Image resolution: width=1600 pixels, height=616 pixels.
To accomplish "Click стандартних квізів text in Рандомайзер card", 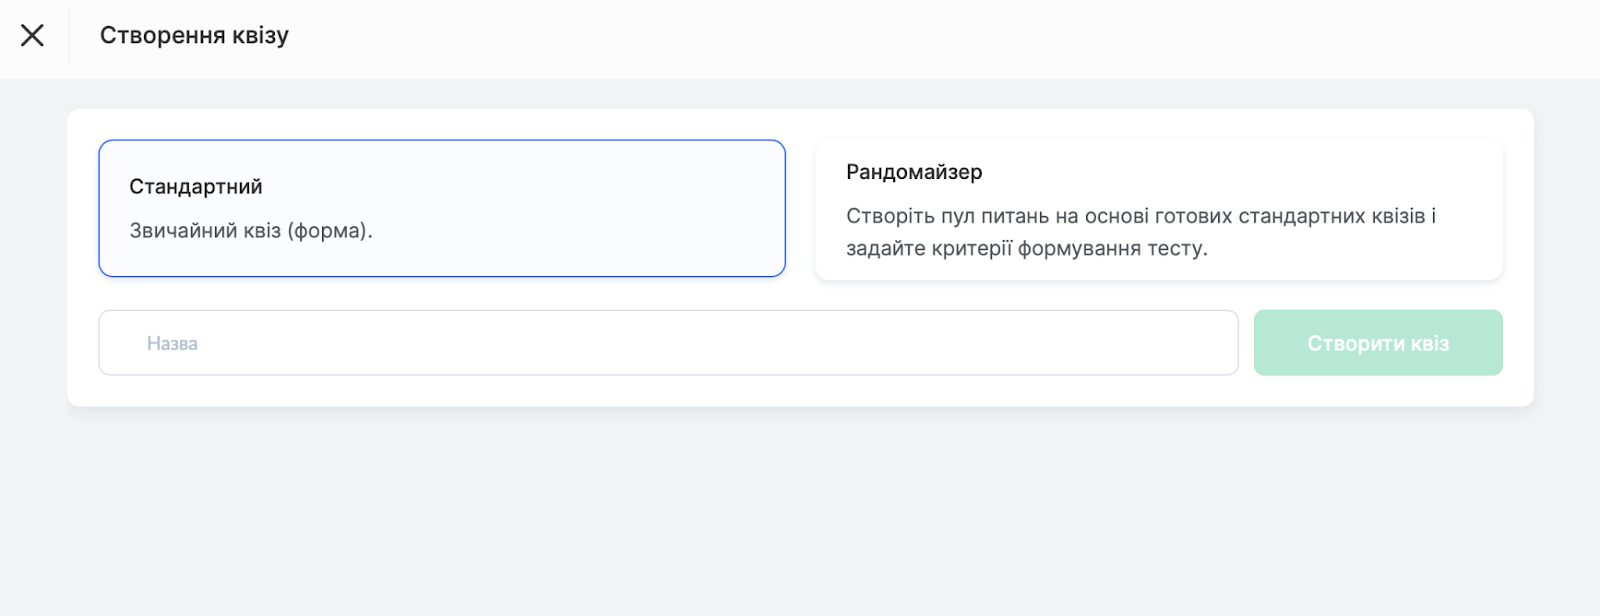I will [x=1332, y=217].
